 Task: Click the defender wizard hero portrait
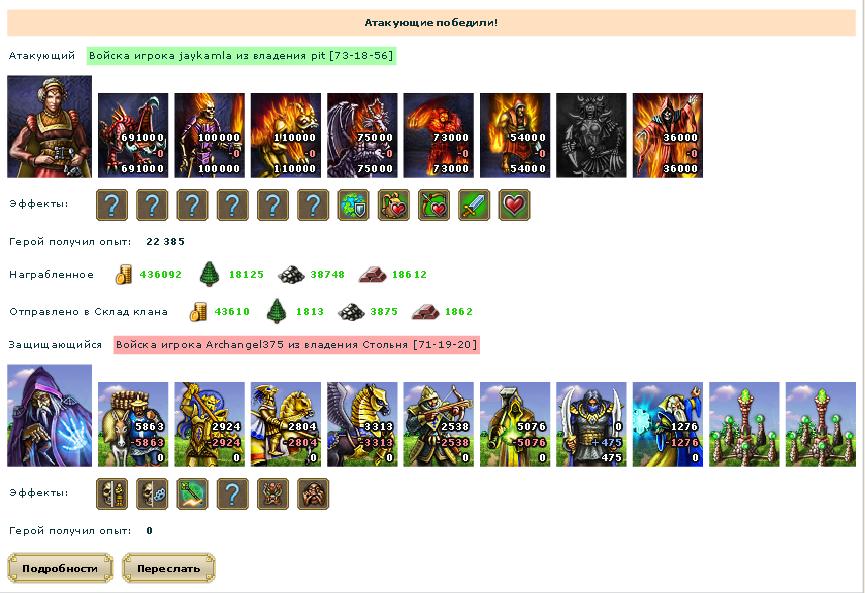tap(50, 416)
